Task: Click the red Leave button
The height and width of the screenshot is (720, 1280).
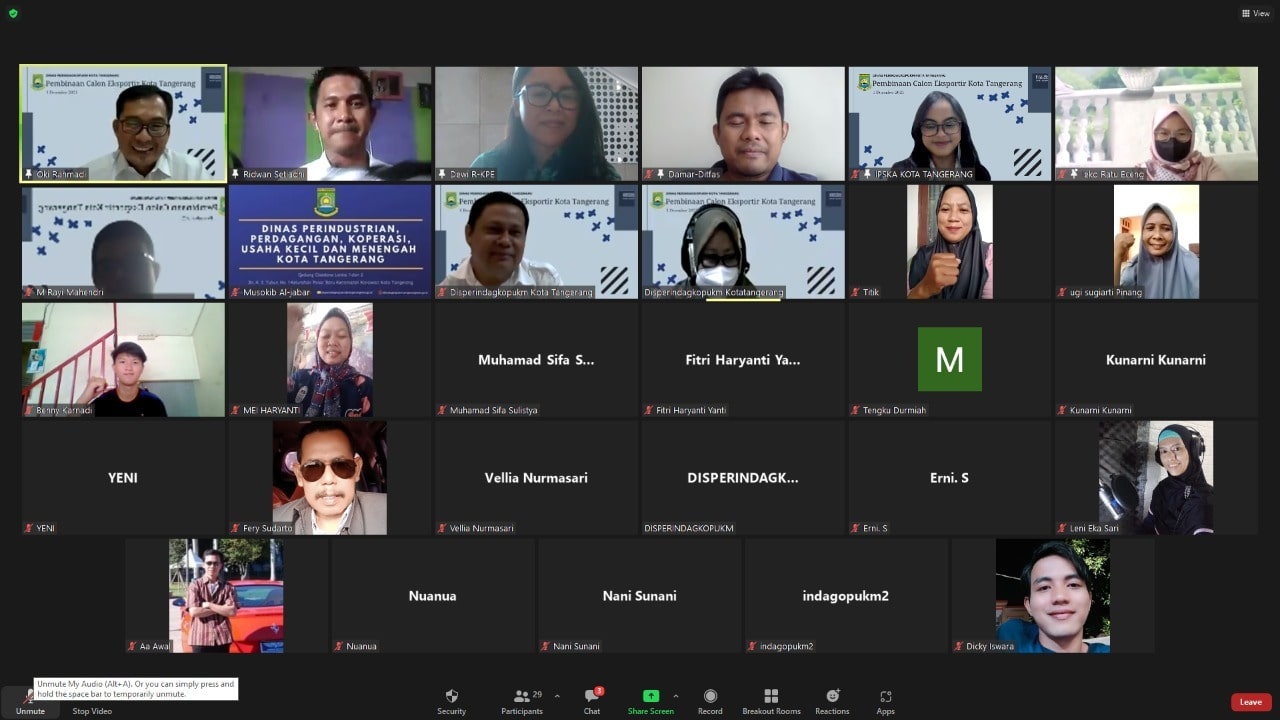Action: click(1251, 702)
